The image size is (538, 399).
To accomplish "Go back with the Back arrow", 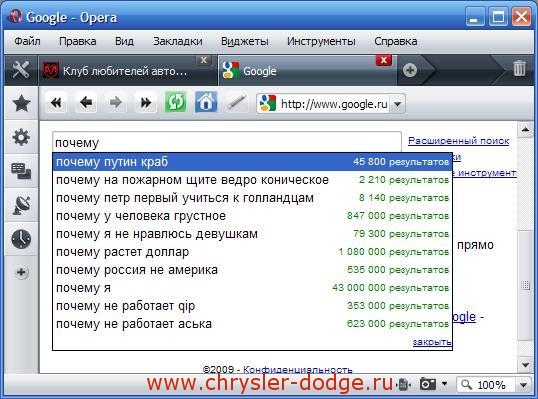I will point(86,102).
